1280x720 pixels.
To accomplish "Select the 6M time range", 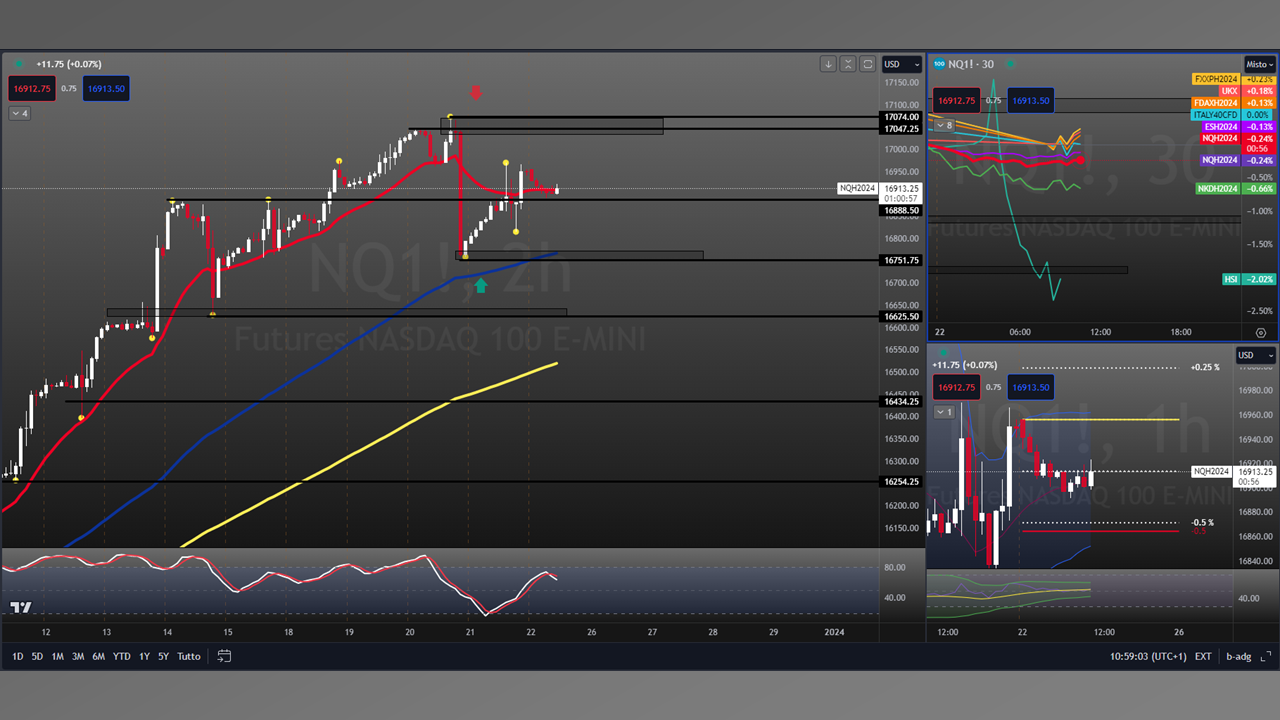I will pos(98,656).
